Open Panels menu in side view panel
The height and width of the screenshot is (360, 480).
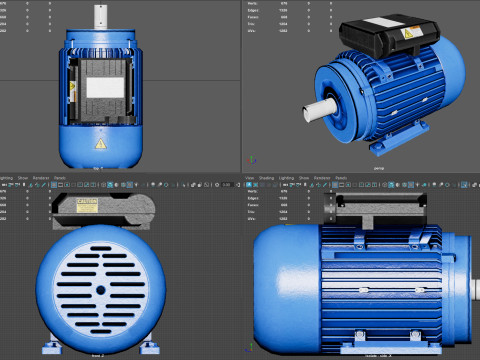pos(341,178)
